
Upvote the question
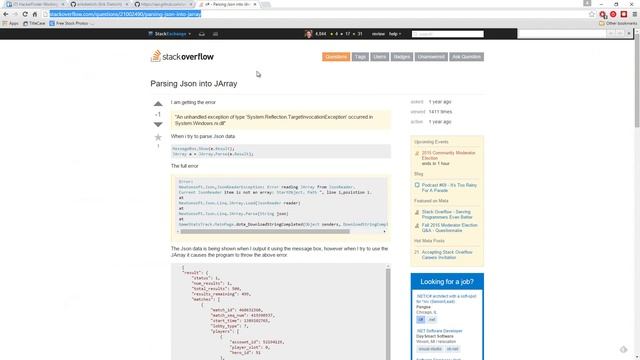click(x=158, y=104)
